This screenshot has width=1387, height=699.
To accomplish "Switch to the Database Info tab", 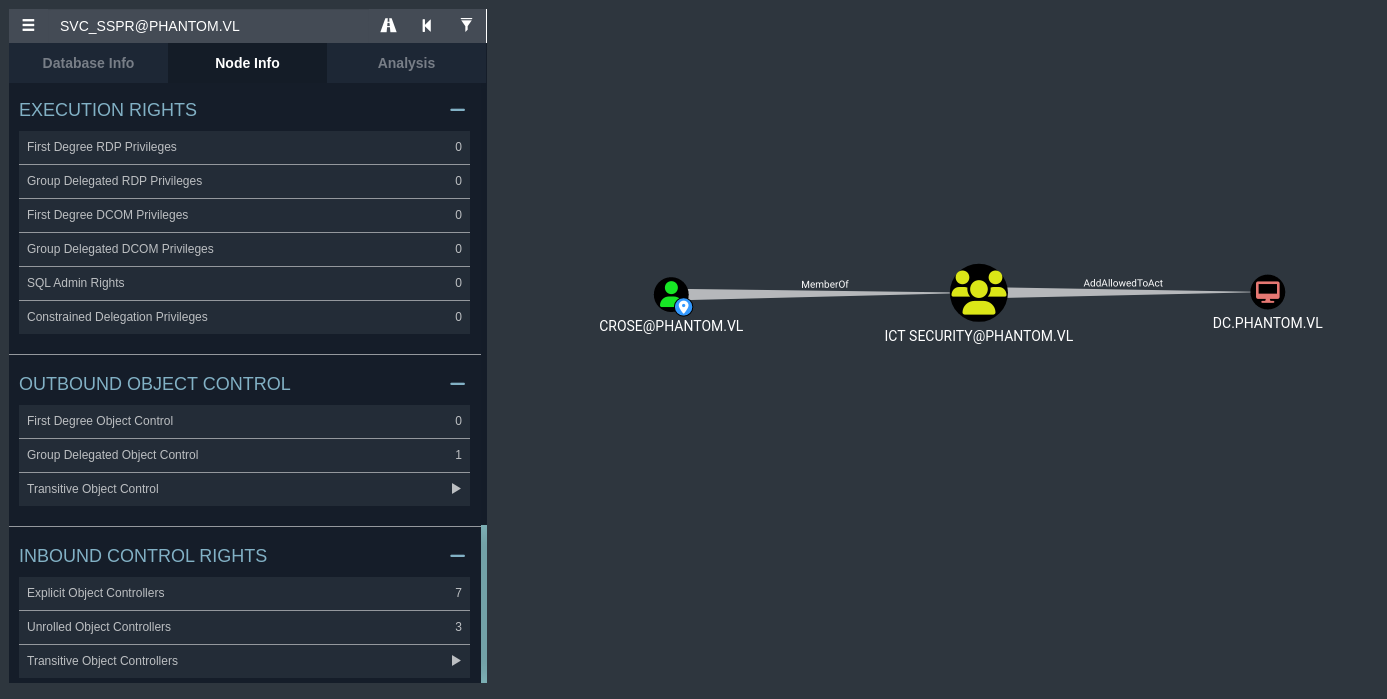I will click(88, 63).
